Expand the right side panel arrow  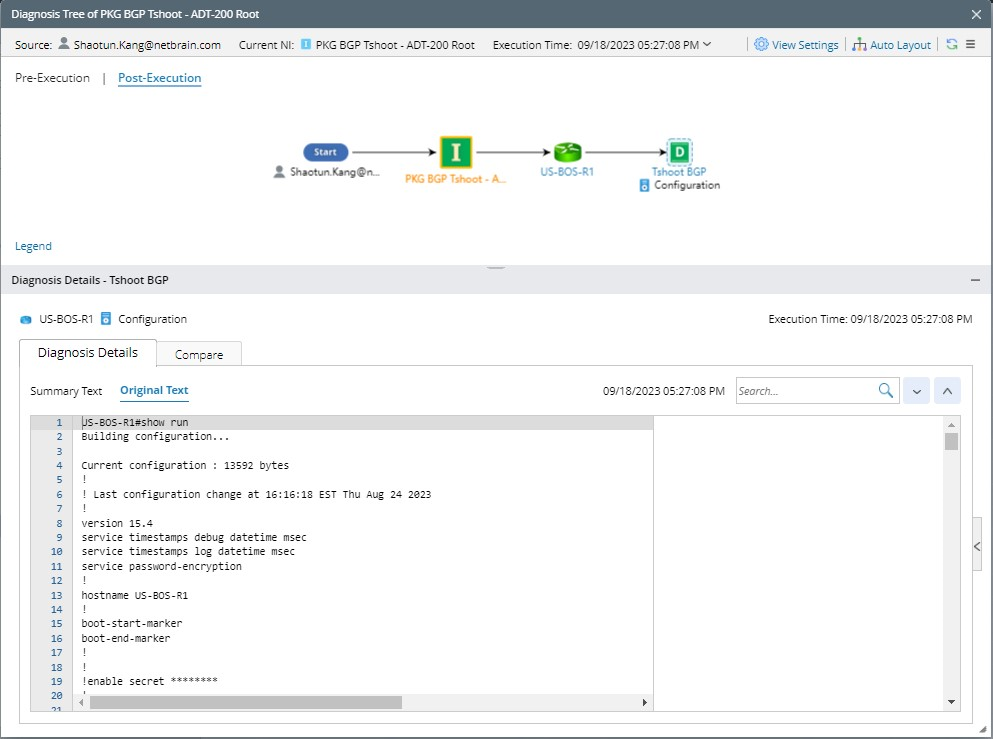click(x=977, y=546)
